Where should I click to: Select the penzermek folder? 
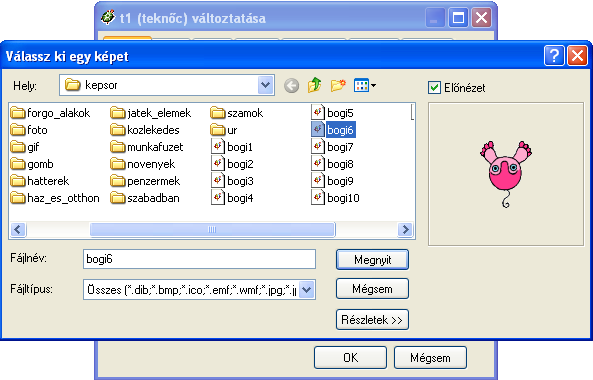(x=145, y=181)
